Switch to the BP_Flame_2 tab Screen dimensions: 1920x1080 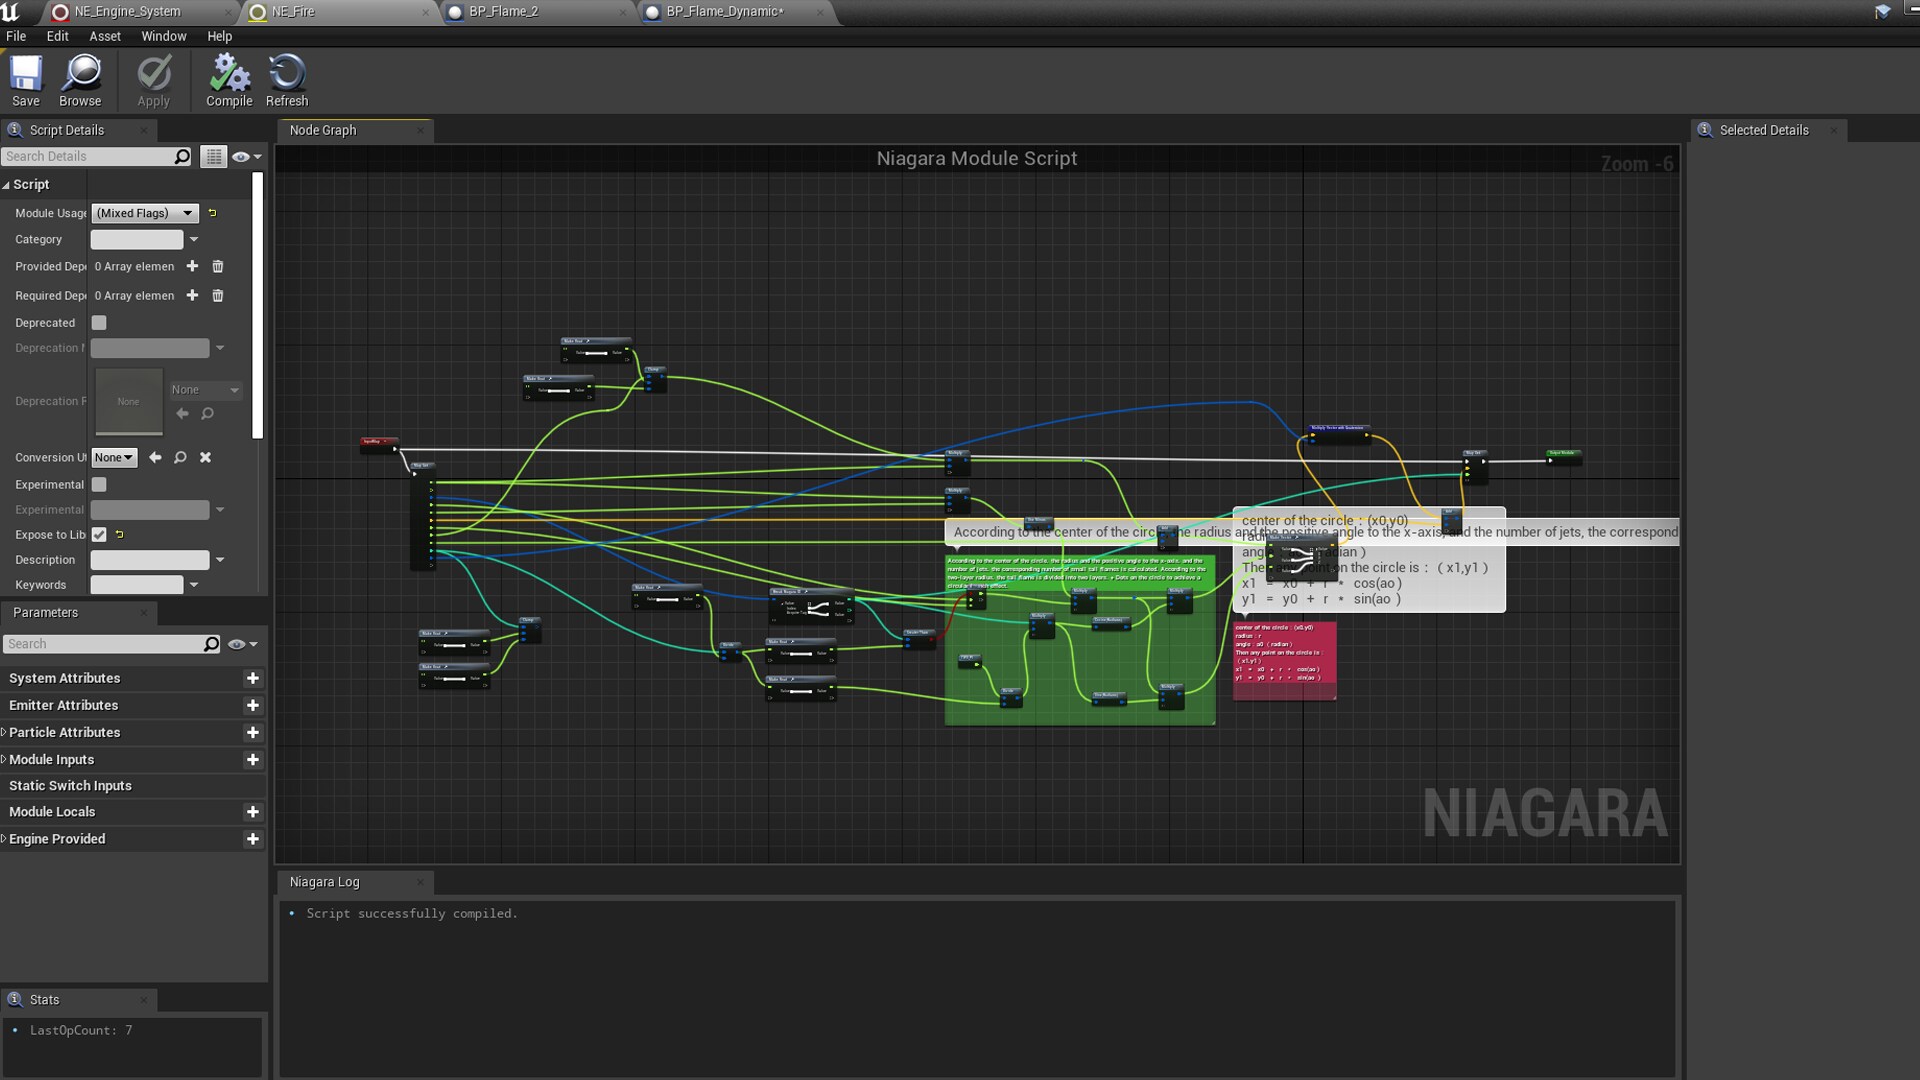[x=503, y=12]
